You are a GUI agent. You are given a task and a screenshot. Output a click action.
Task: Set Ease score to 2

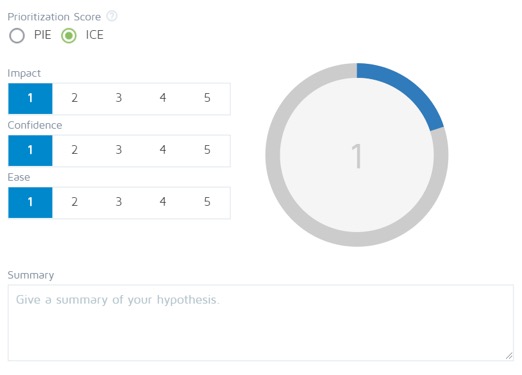[75, 203]
